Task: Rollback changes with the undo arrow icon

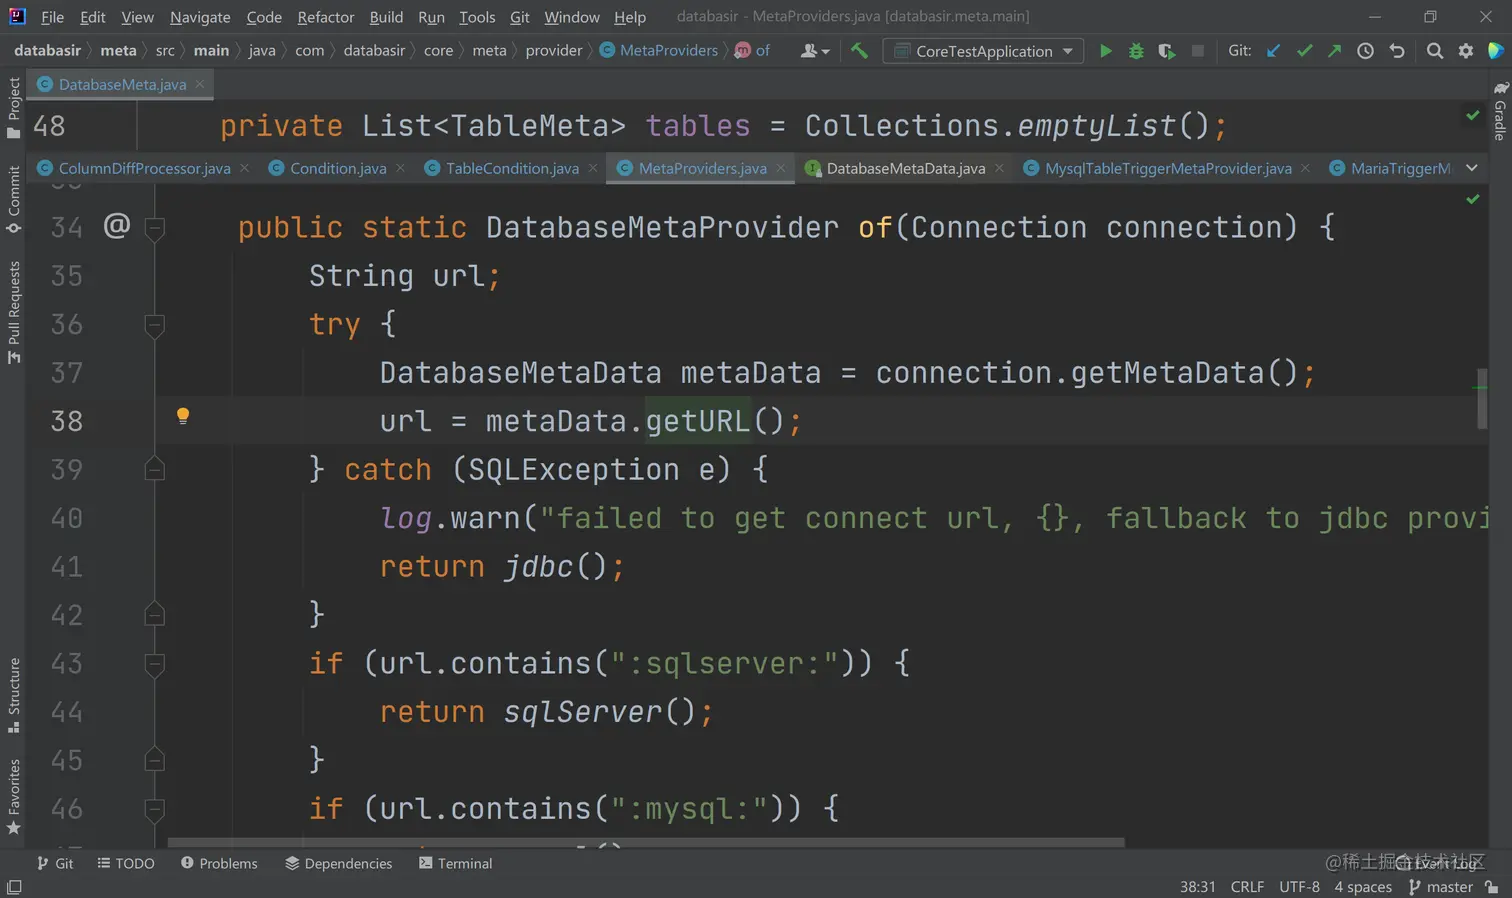Action: coord(1397,51)
